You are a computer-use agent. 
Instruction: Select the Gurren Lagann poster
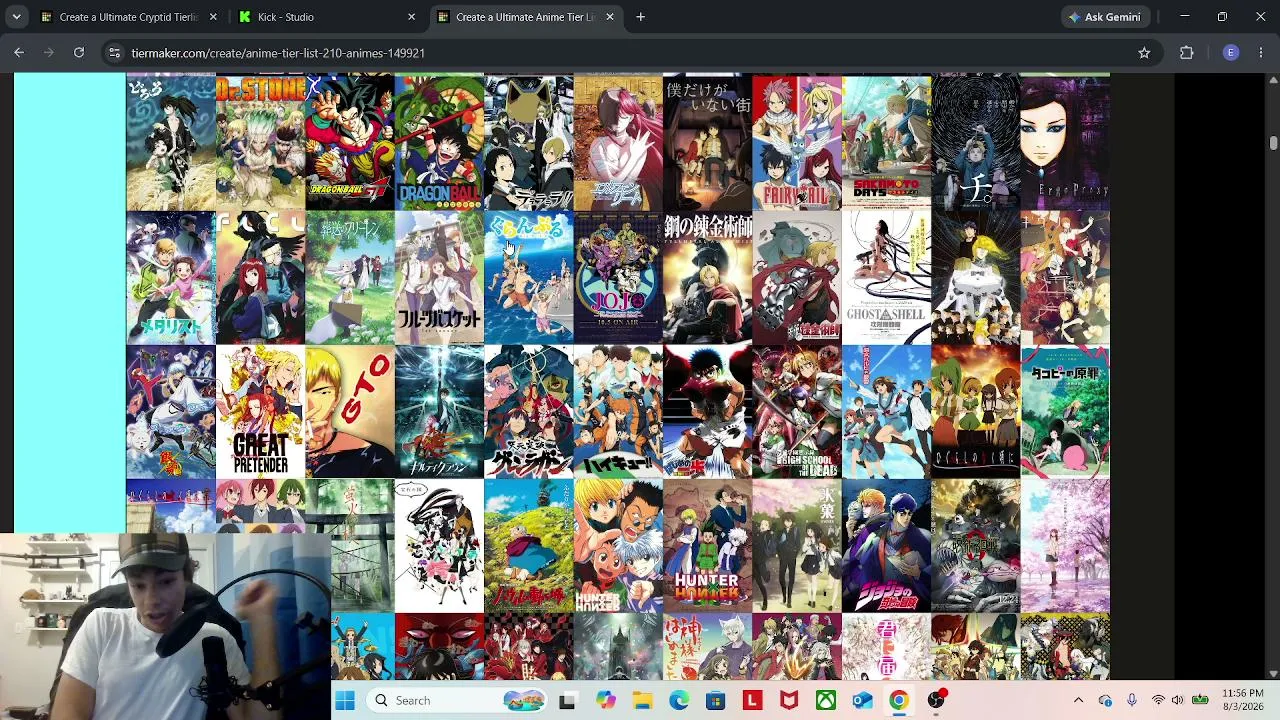(x=529, y=411)
